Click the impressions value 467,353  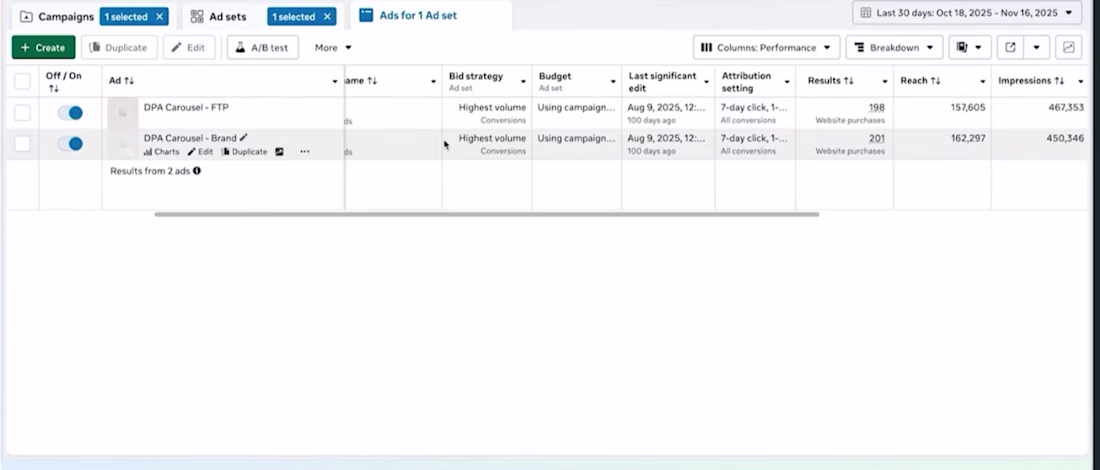click(x=1065, y=107)
